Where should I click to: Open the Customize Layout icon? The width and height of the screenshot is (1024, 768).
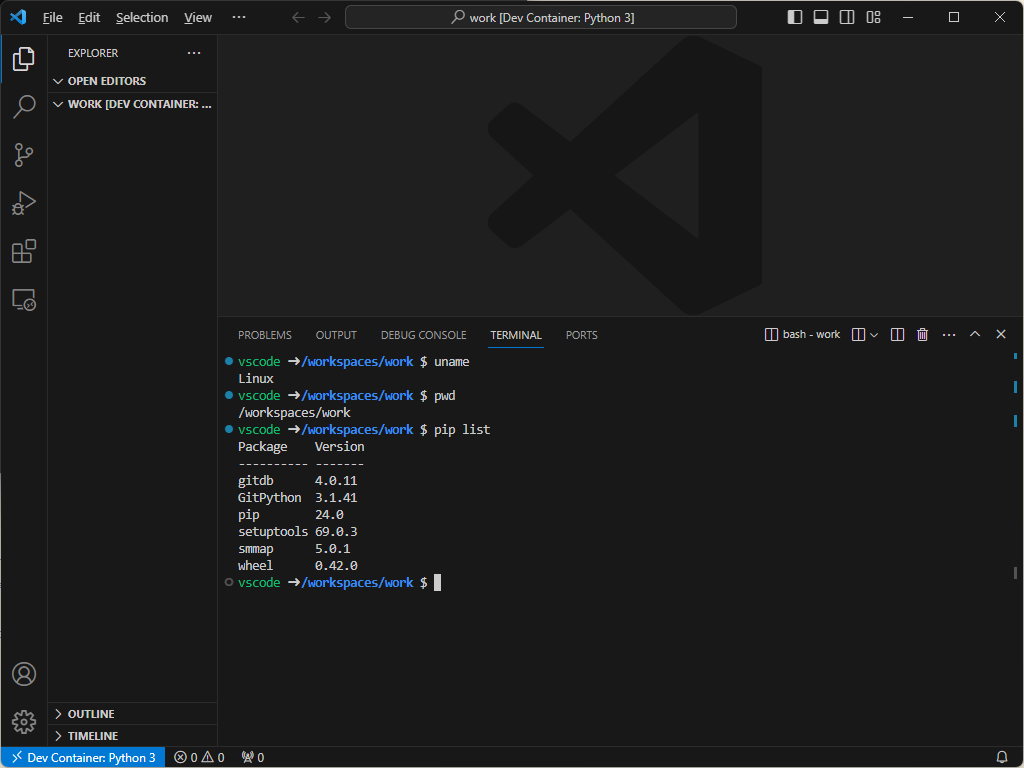coord(873,18)
